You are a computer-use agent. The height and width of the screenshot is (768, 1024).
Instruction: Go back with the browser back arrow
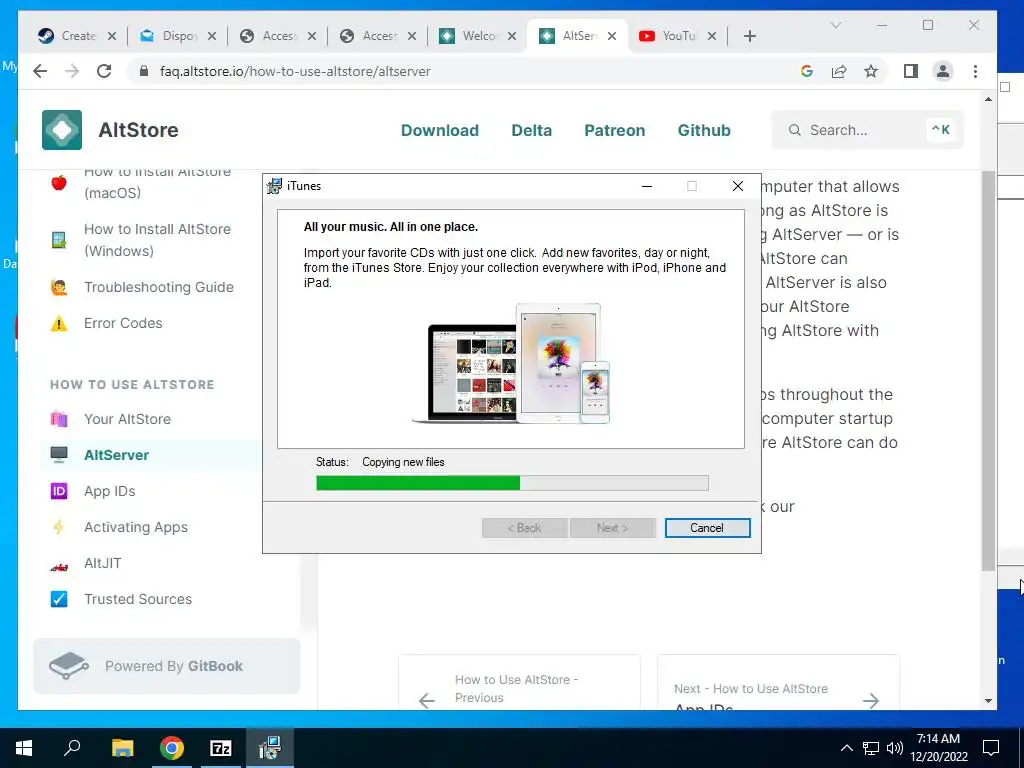pyautogui.click(x=40, y=71)
